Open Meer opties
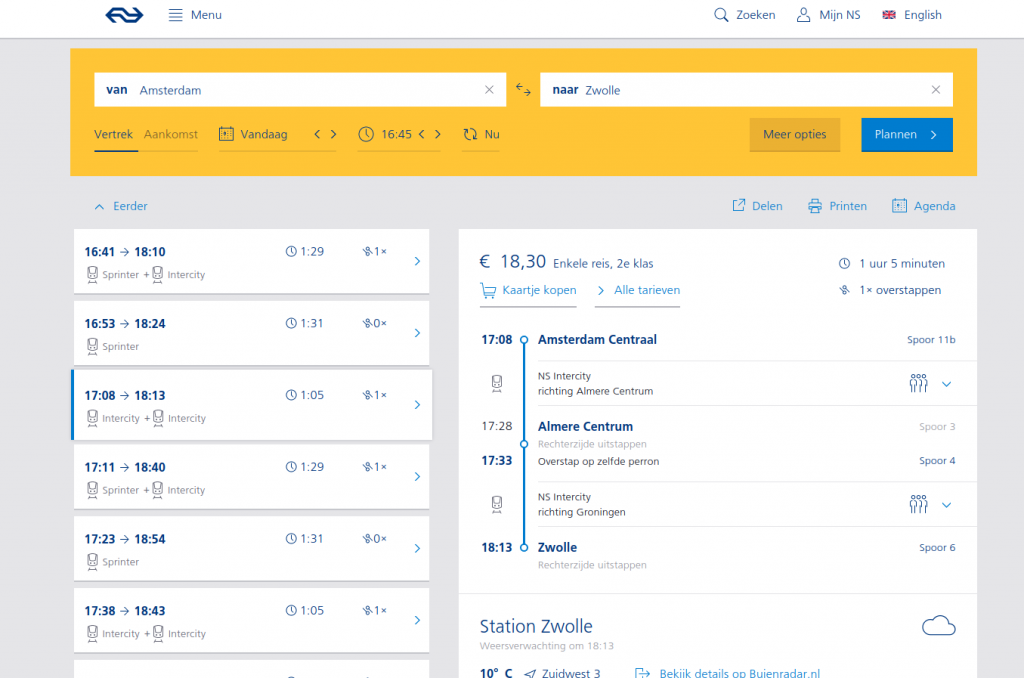The image size is (1024, 678). click(794, 134)
